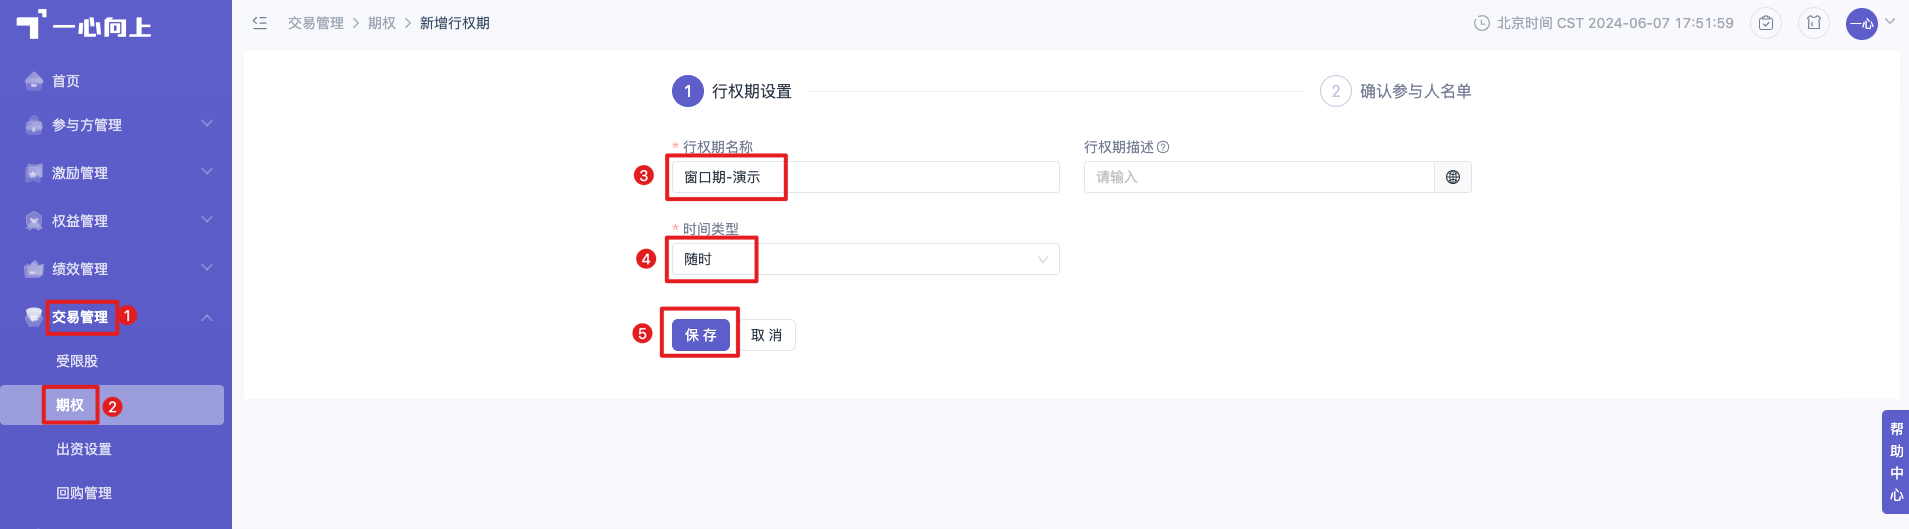Open the clipboard task icon in header

[x=1766, y=23]
